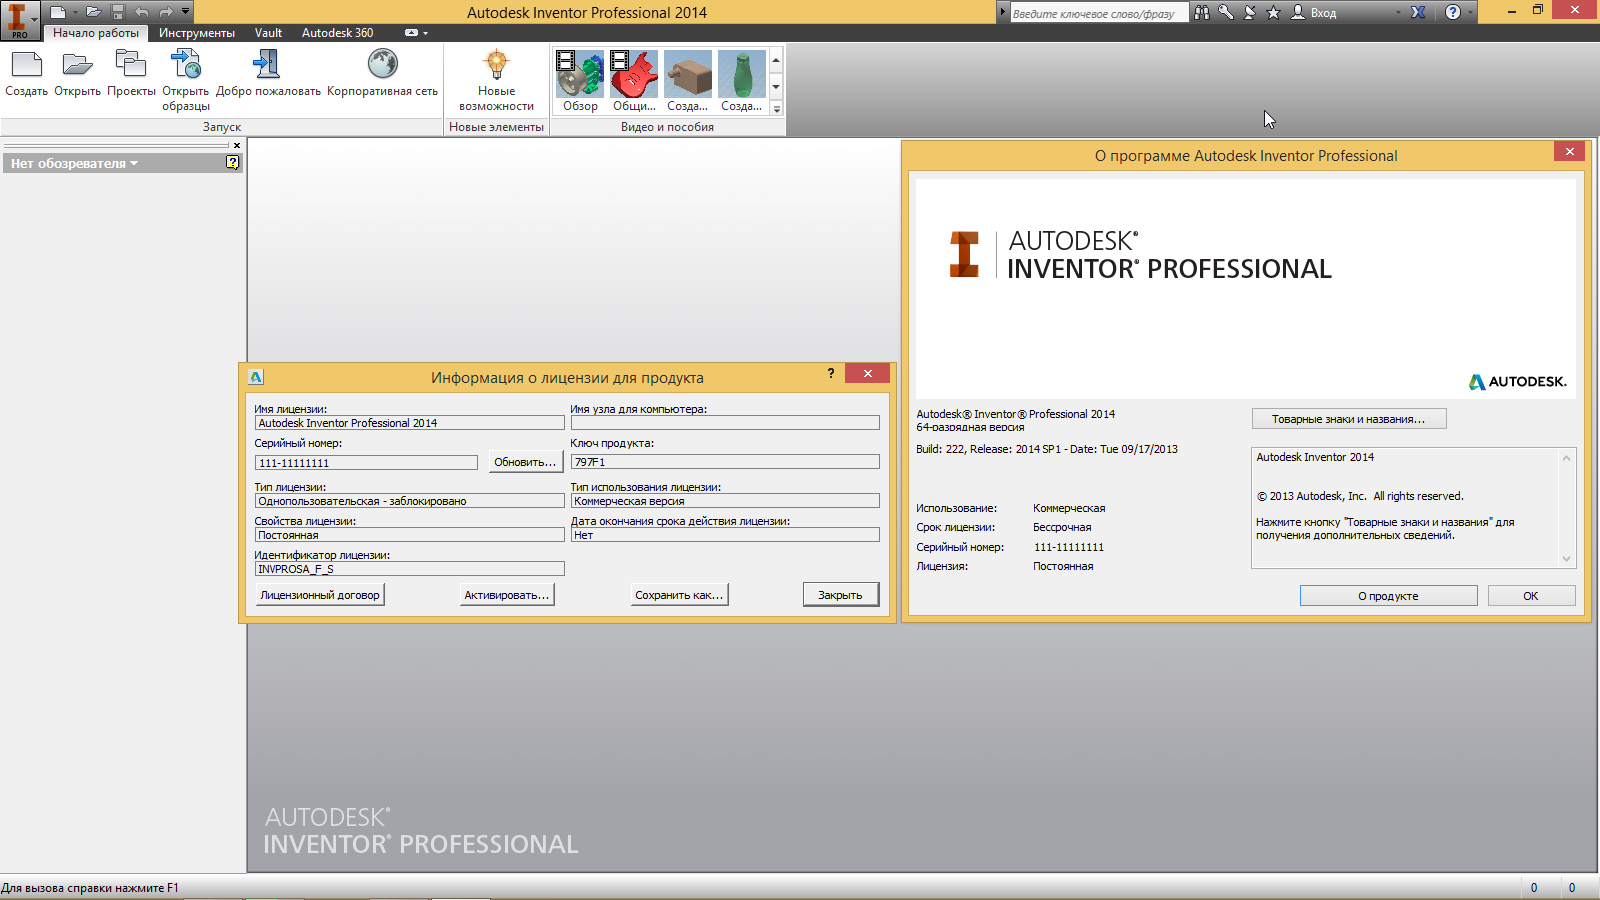Click the Save disk icon in quick access toolbar
Image resolution: width=1600 pixels, height=900 pixels.
118,12
